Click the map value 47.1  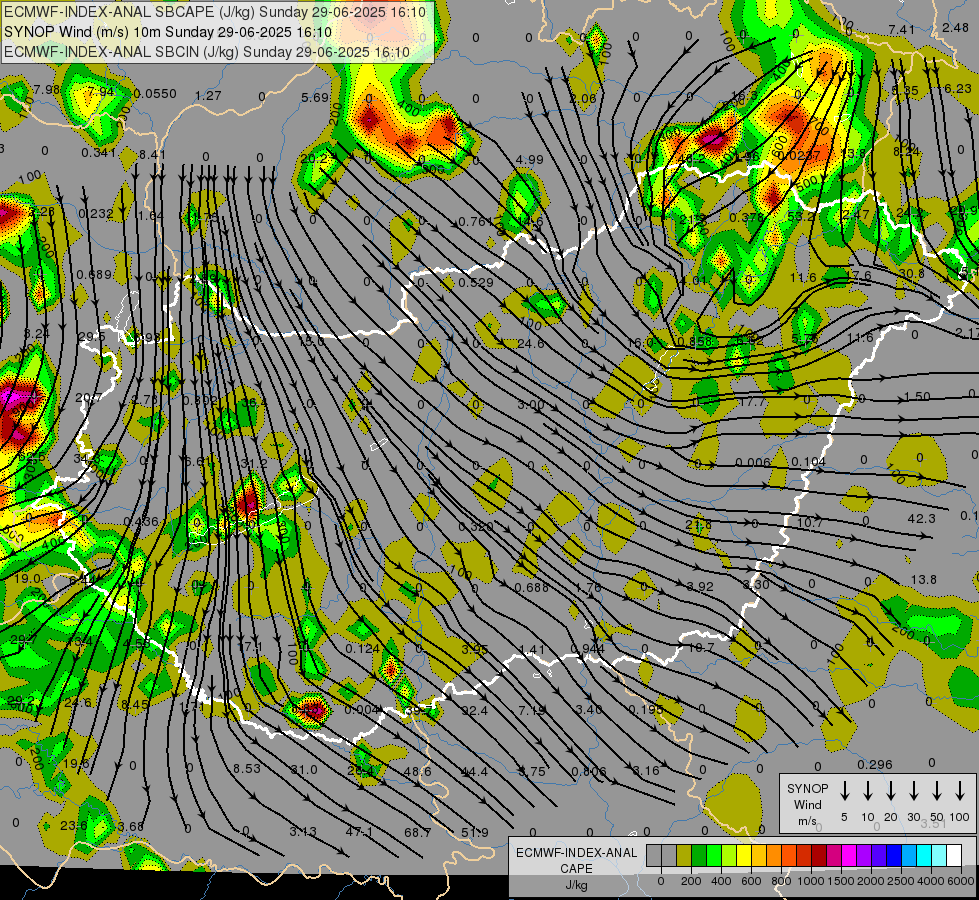(x=360, y=832)
